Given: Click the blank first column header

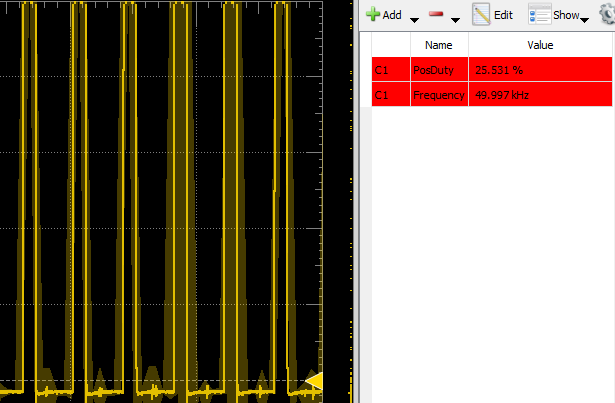Looking at the screenshot, I should [x=390, y=45].
